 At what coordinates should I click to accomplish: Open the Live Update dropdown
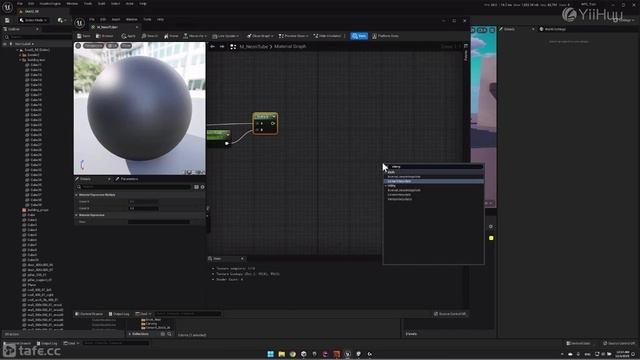click(226, 36)
